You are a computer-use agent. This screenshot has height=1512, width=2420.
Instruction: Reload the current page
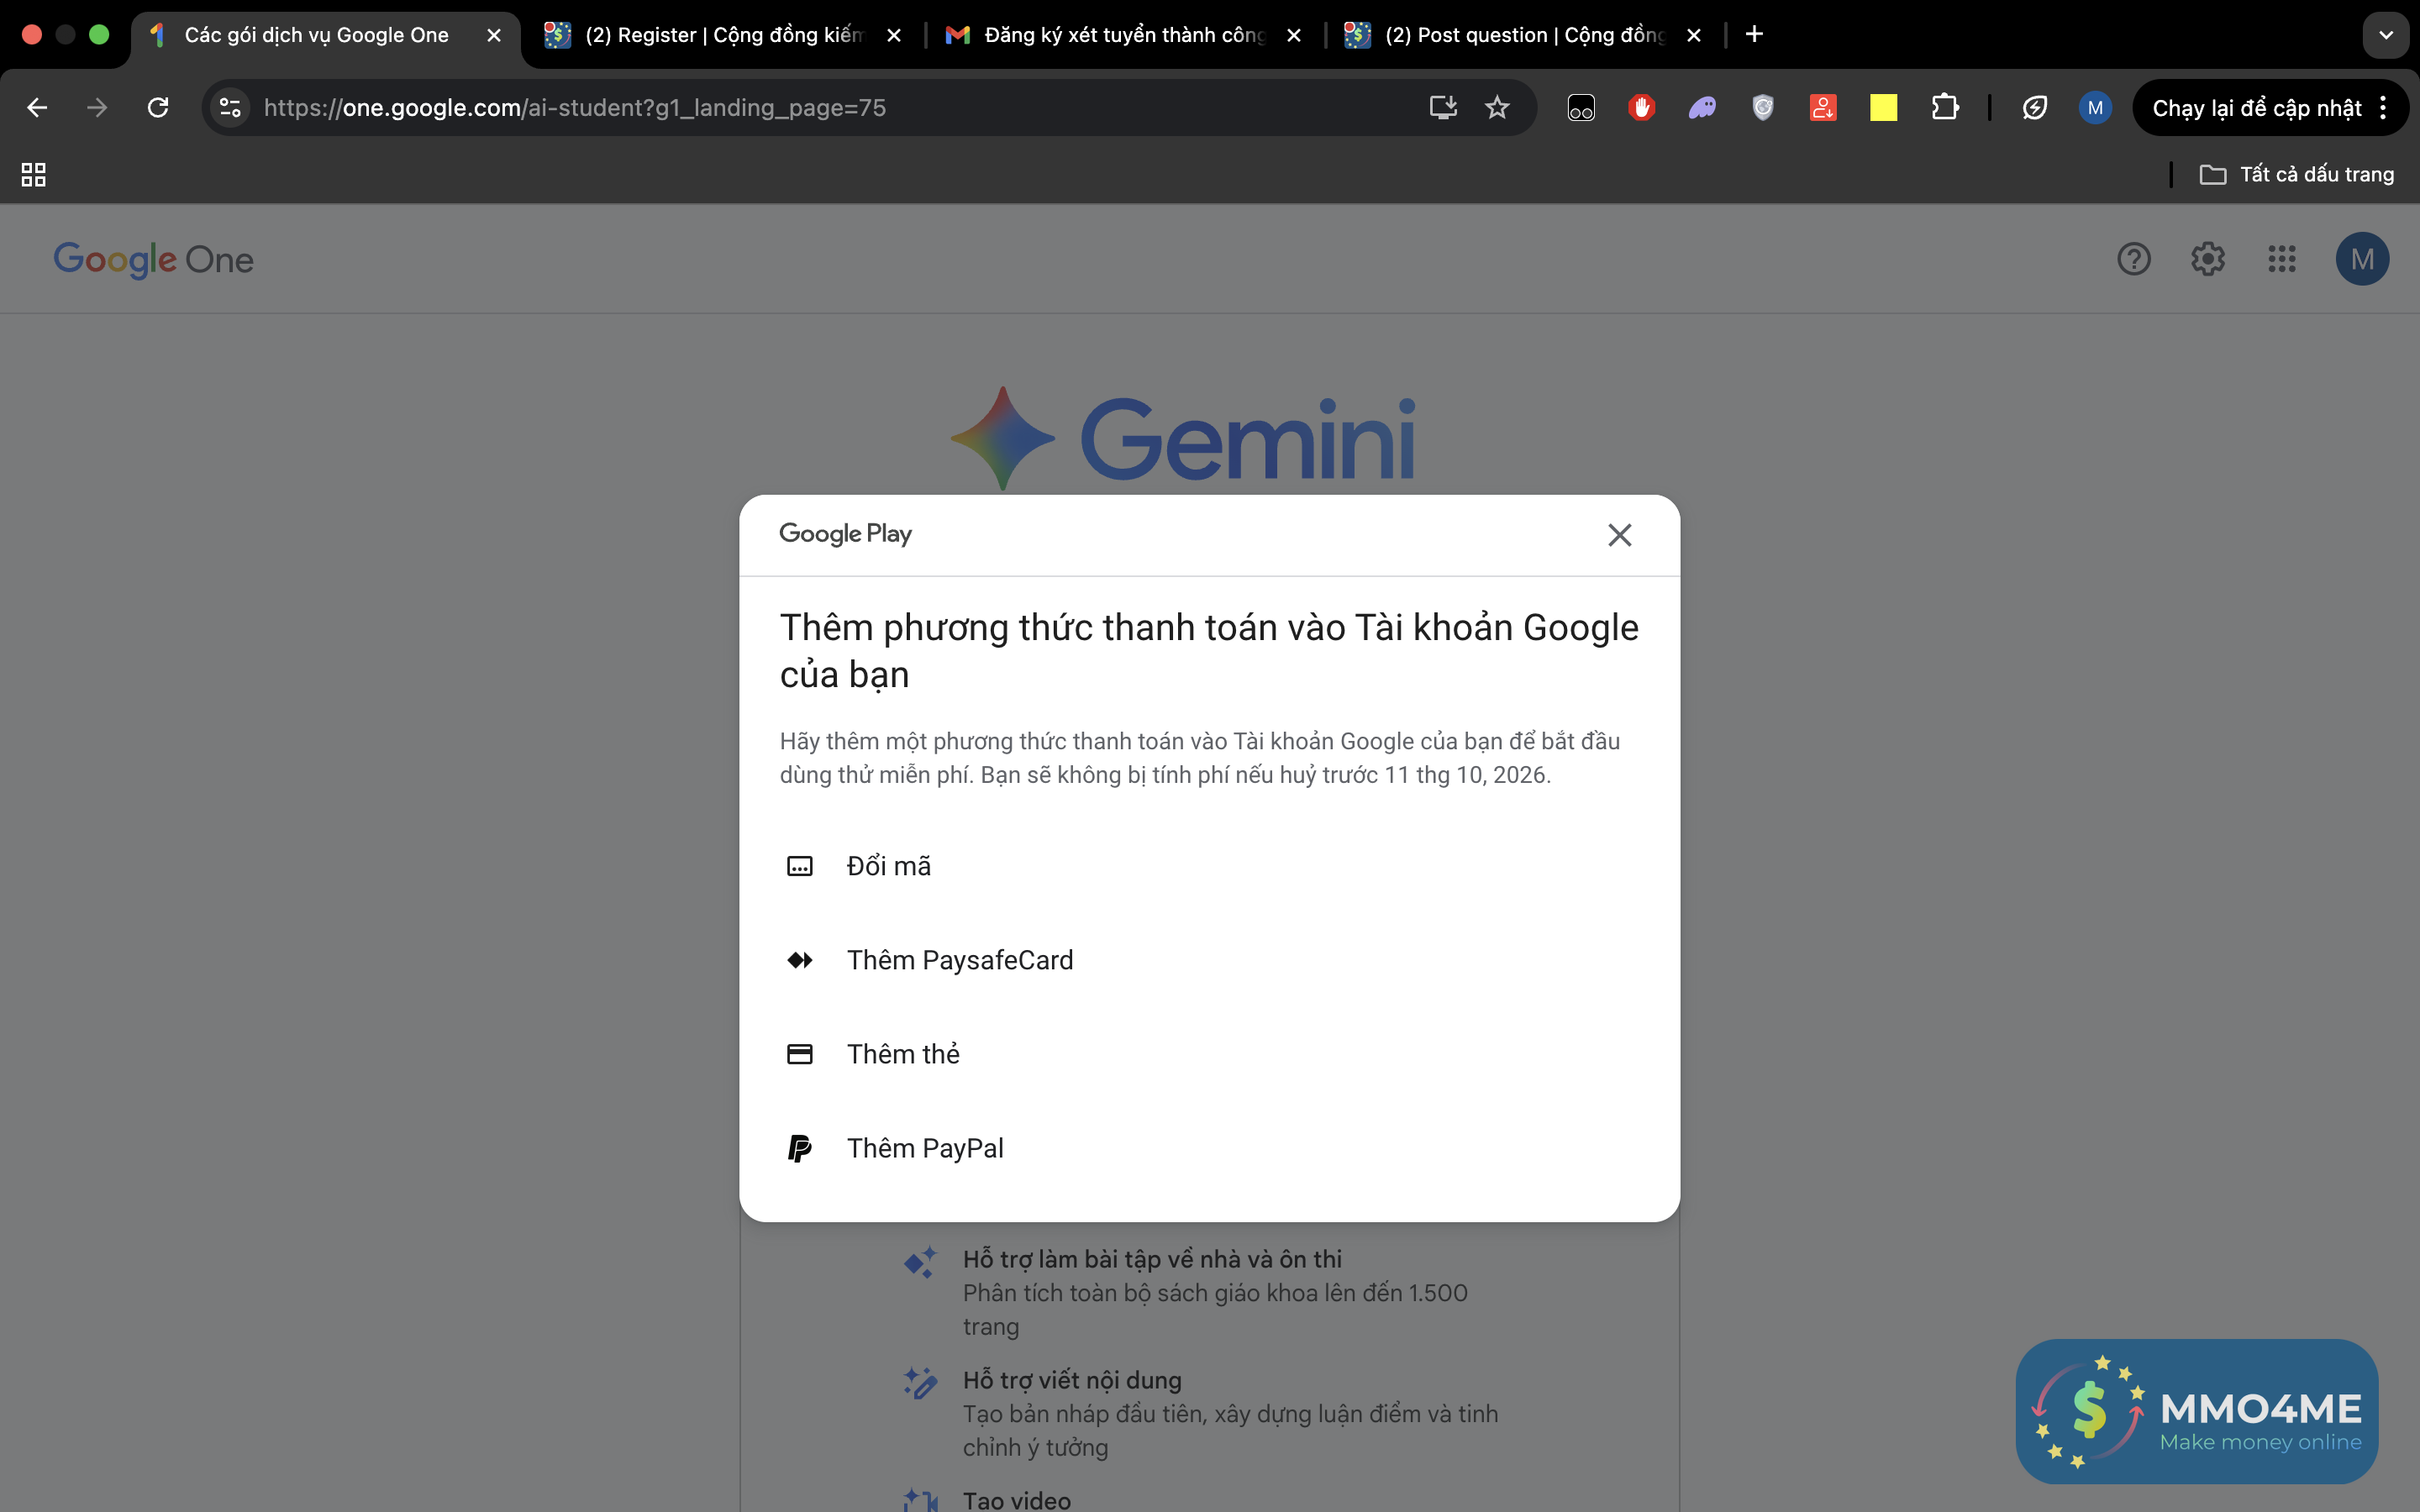(158, 108)
